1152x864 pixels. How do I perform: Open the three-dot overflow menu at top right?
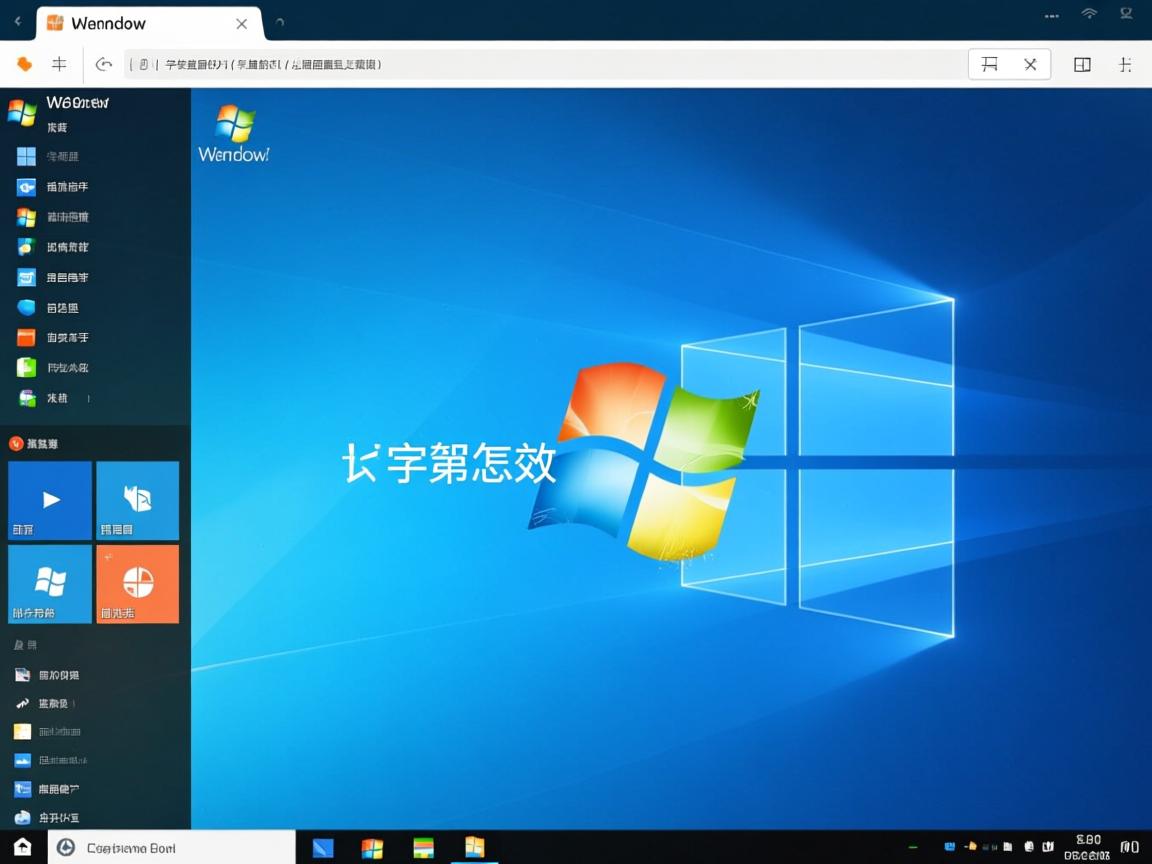[1051, 14]
